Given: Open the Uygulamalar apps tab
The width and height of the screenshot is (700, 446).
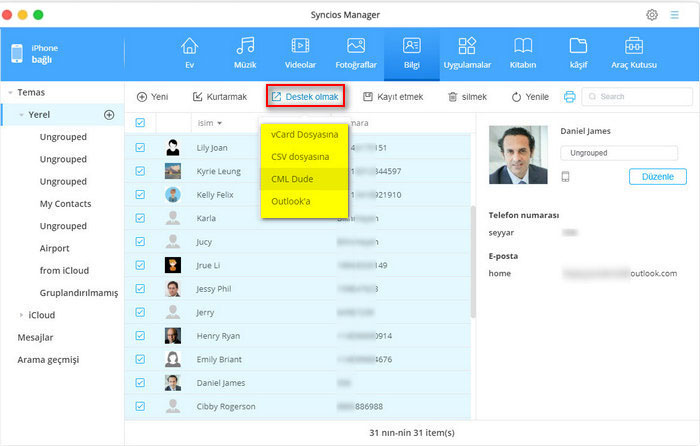Looking at the screenshot, I should [467, 54].
